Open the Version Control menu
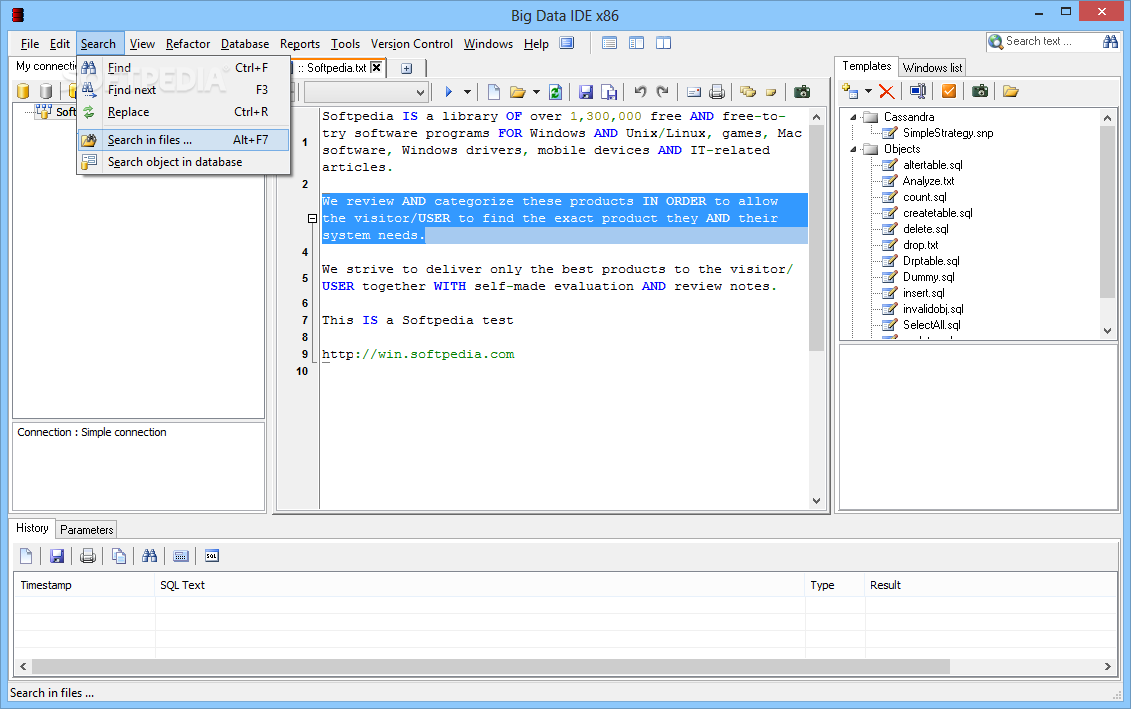The height and width of the screenshot is (709, 1131). (x=412, y=44)
